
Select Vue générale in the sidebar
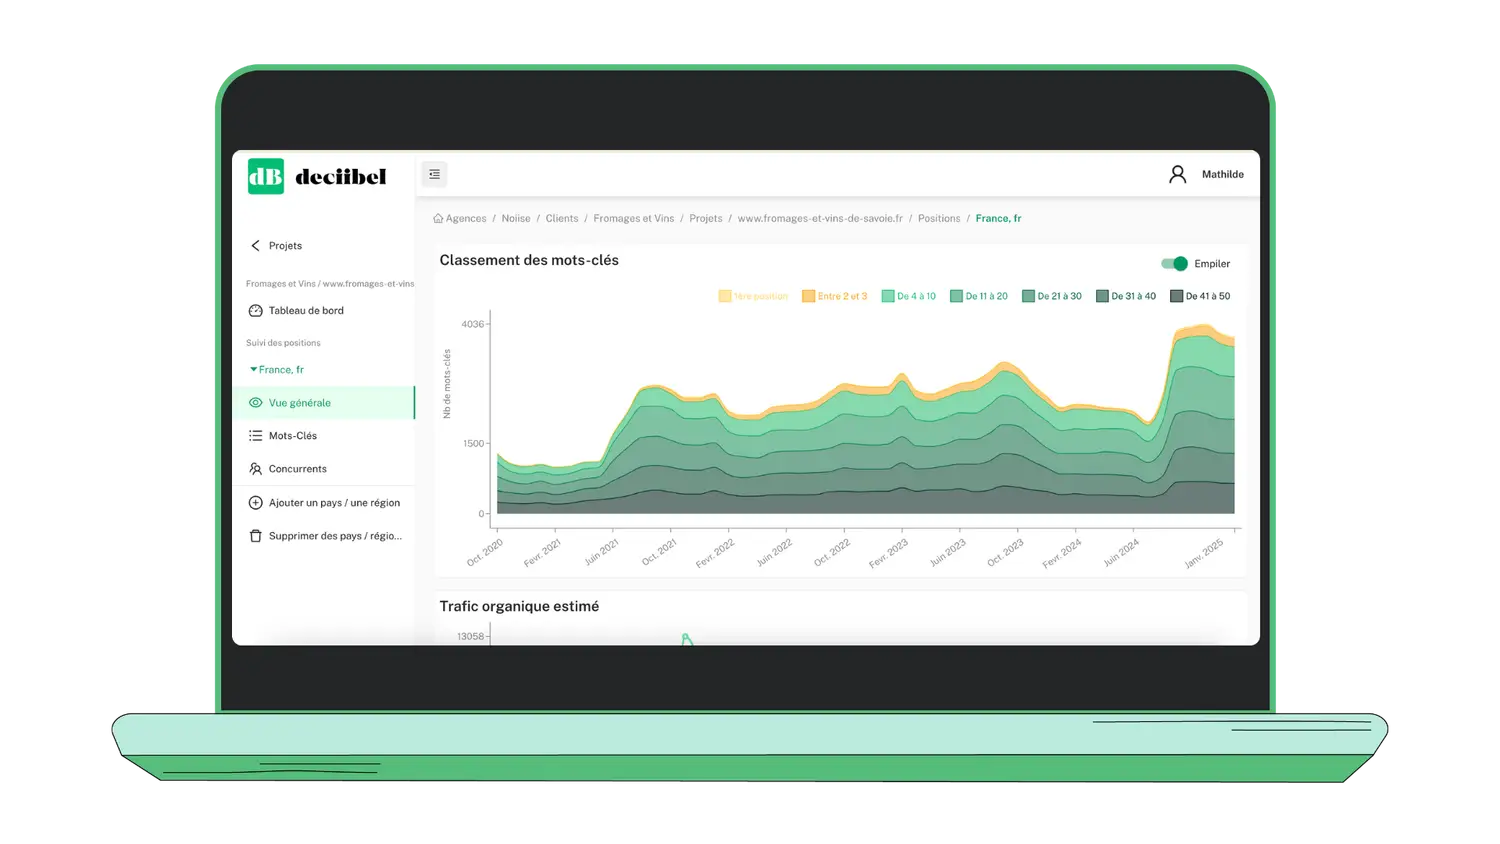[x=299, y=403]
